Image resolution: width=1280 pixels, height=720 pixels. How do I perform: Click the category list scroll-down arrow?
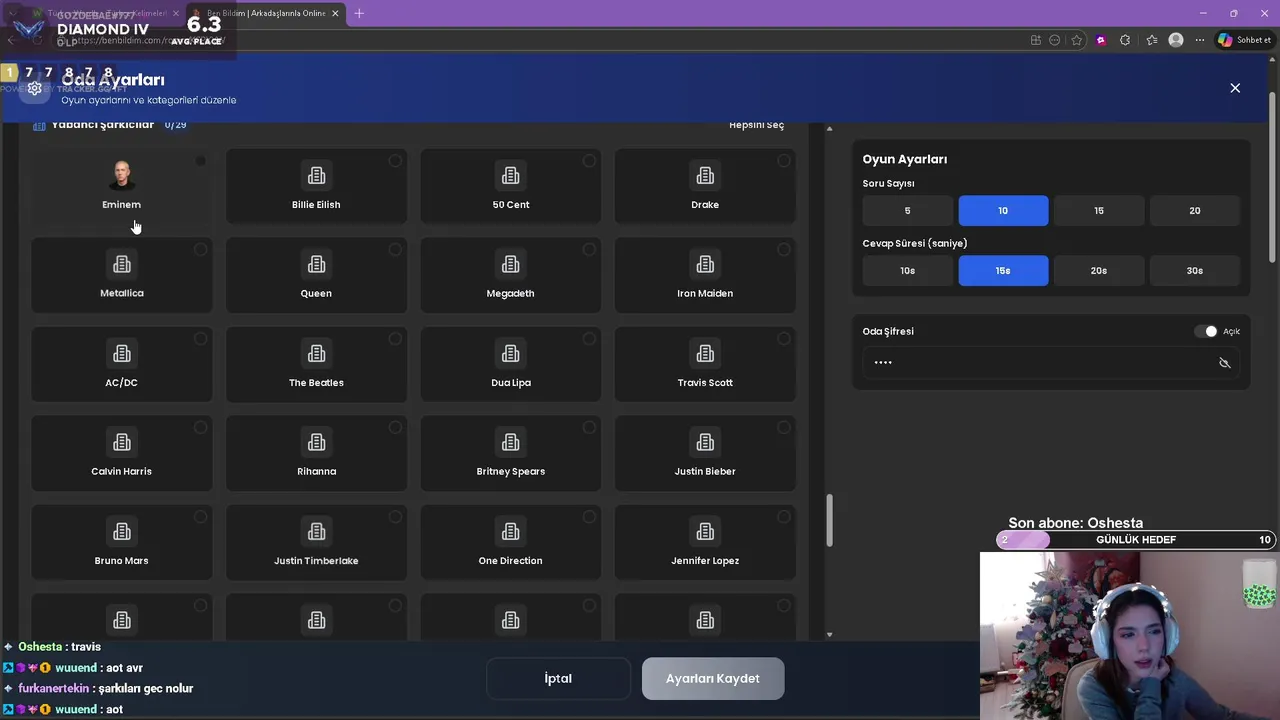tap(829, 634)
